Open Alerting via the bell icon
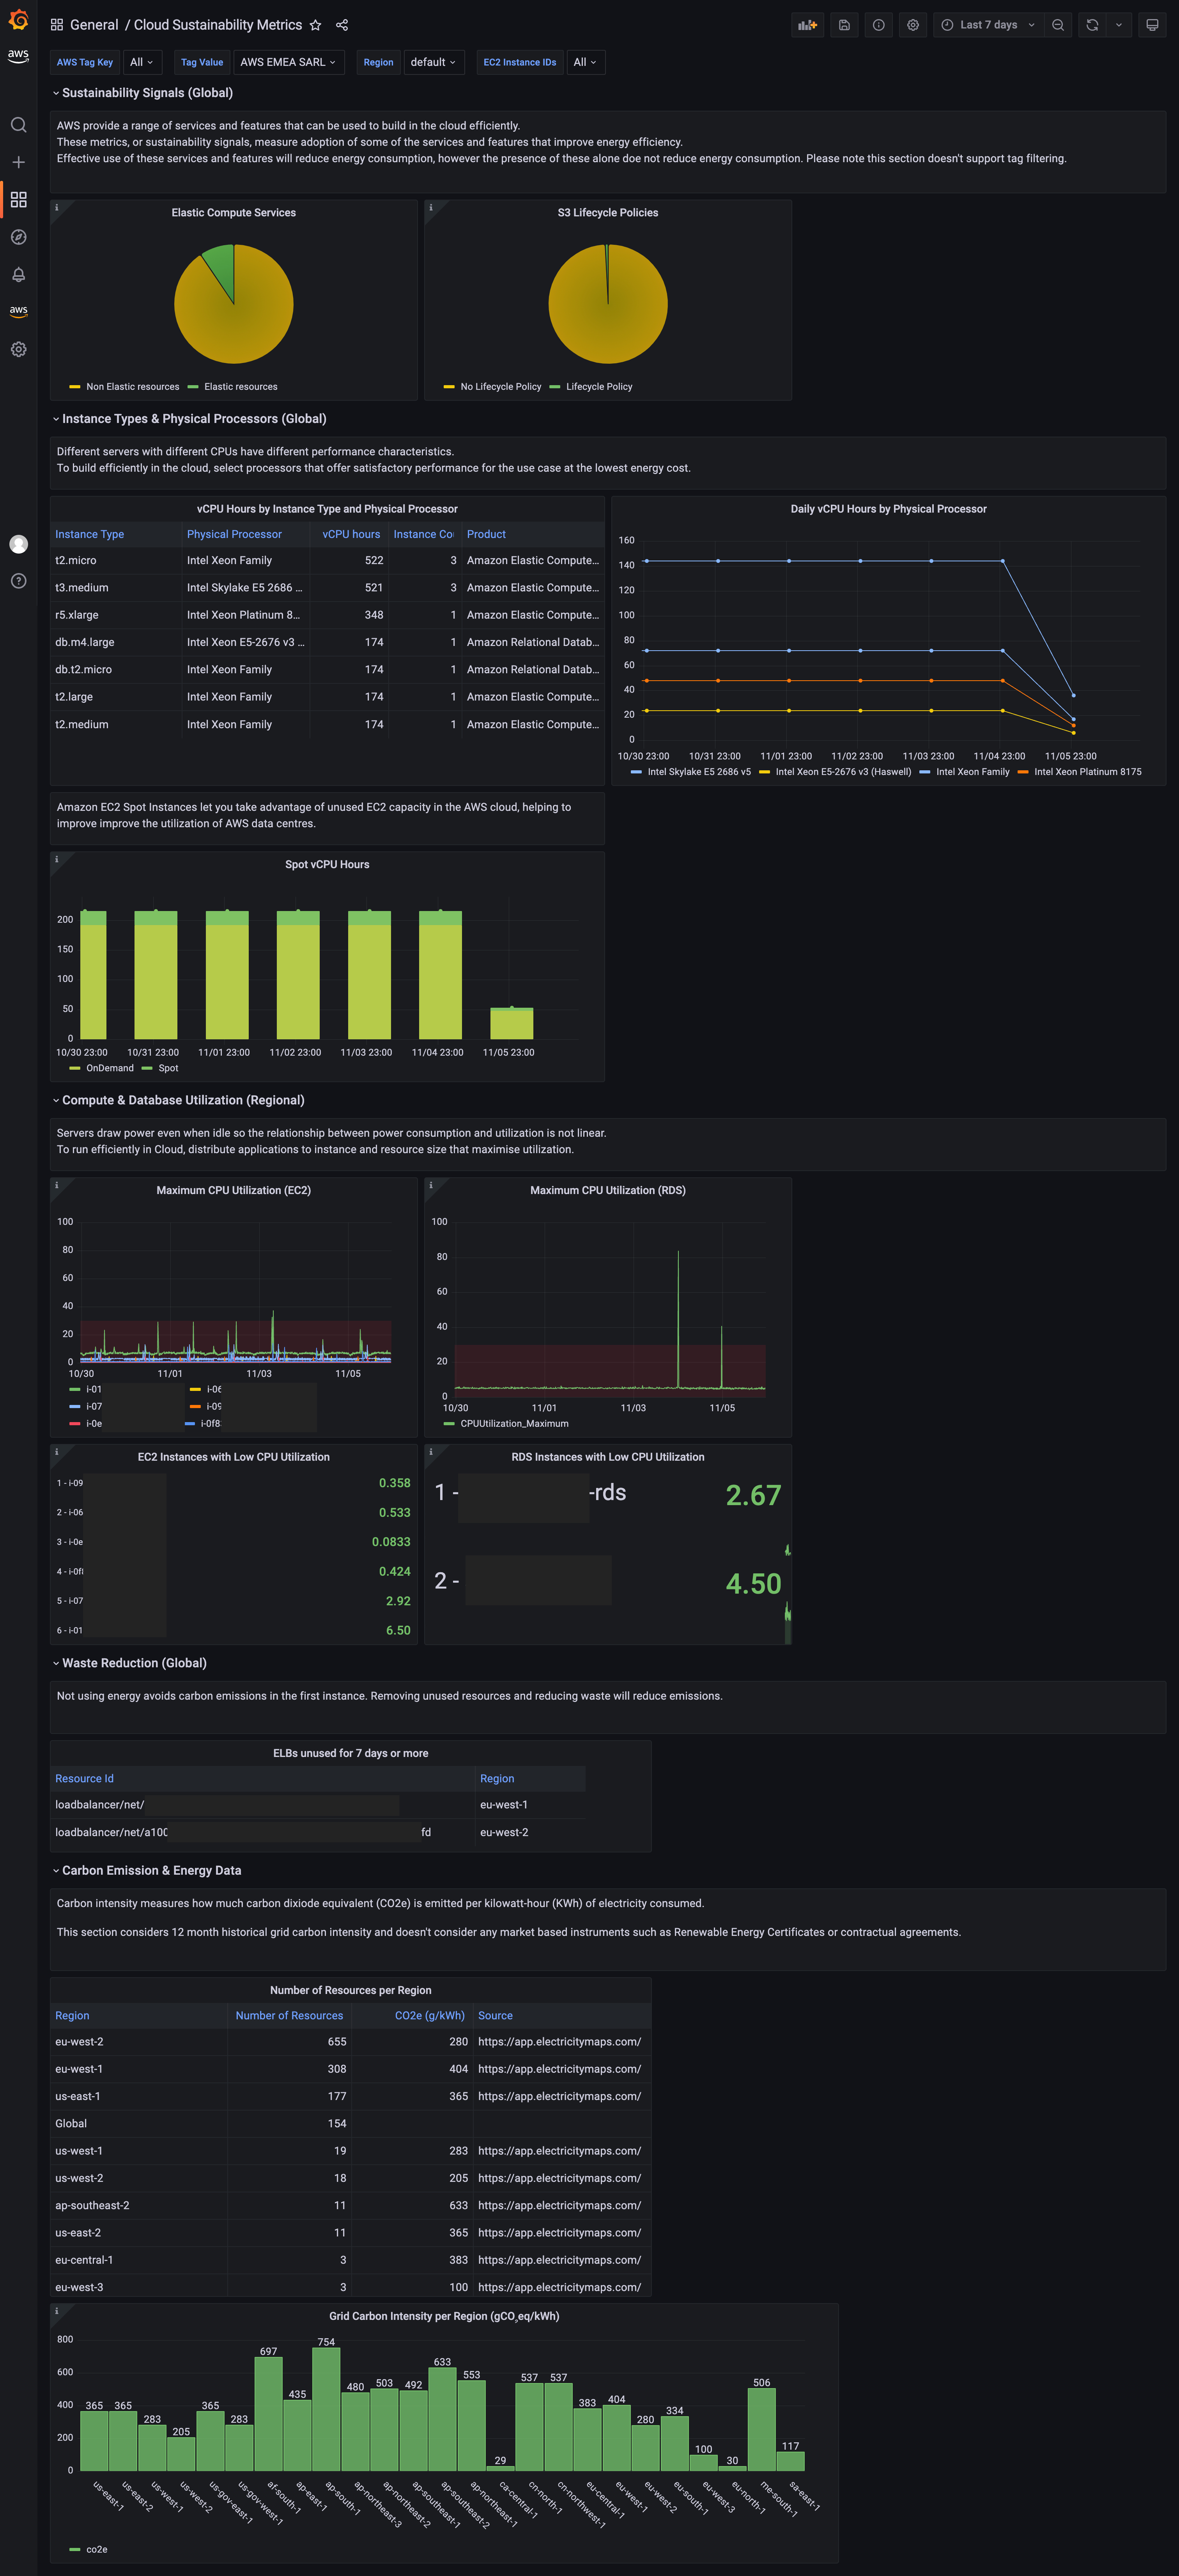The width and height of the screenshot is (1179, 2576). pos(18,275)
